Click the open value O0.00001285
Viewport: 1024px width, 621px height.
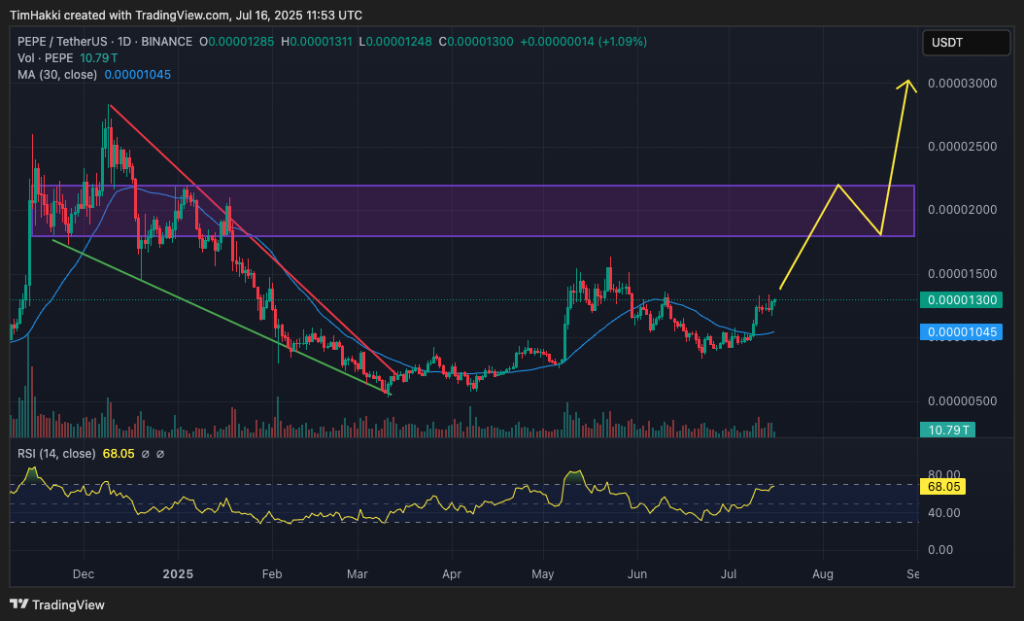pyautogui.click(x=236, y=42)
